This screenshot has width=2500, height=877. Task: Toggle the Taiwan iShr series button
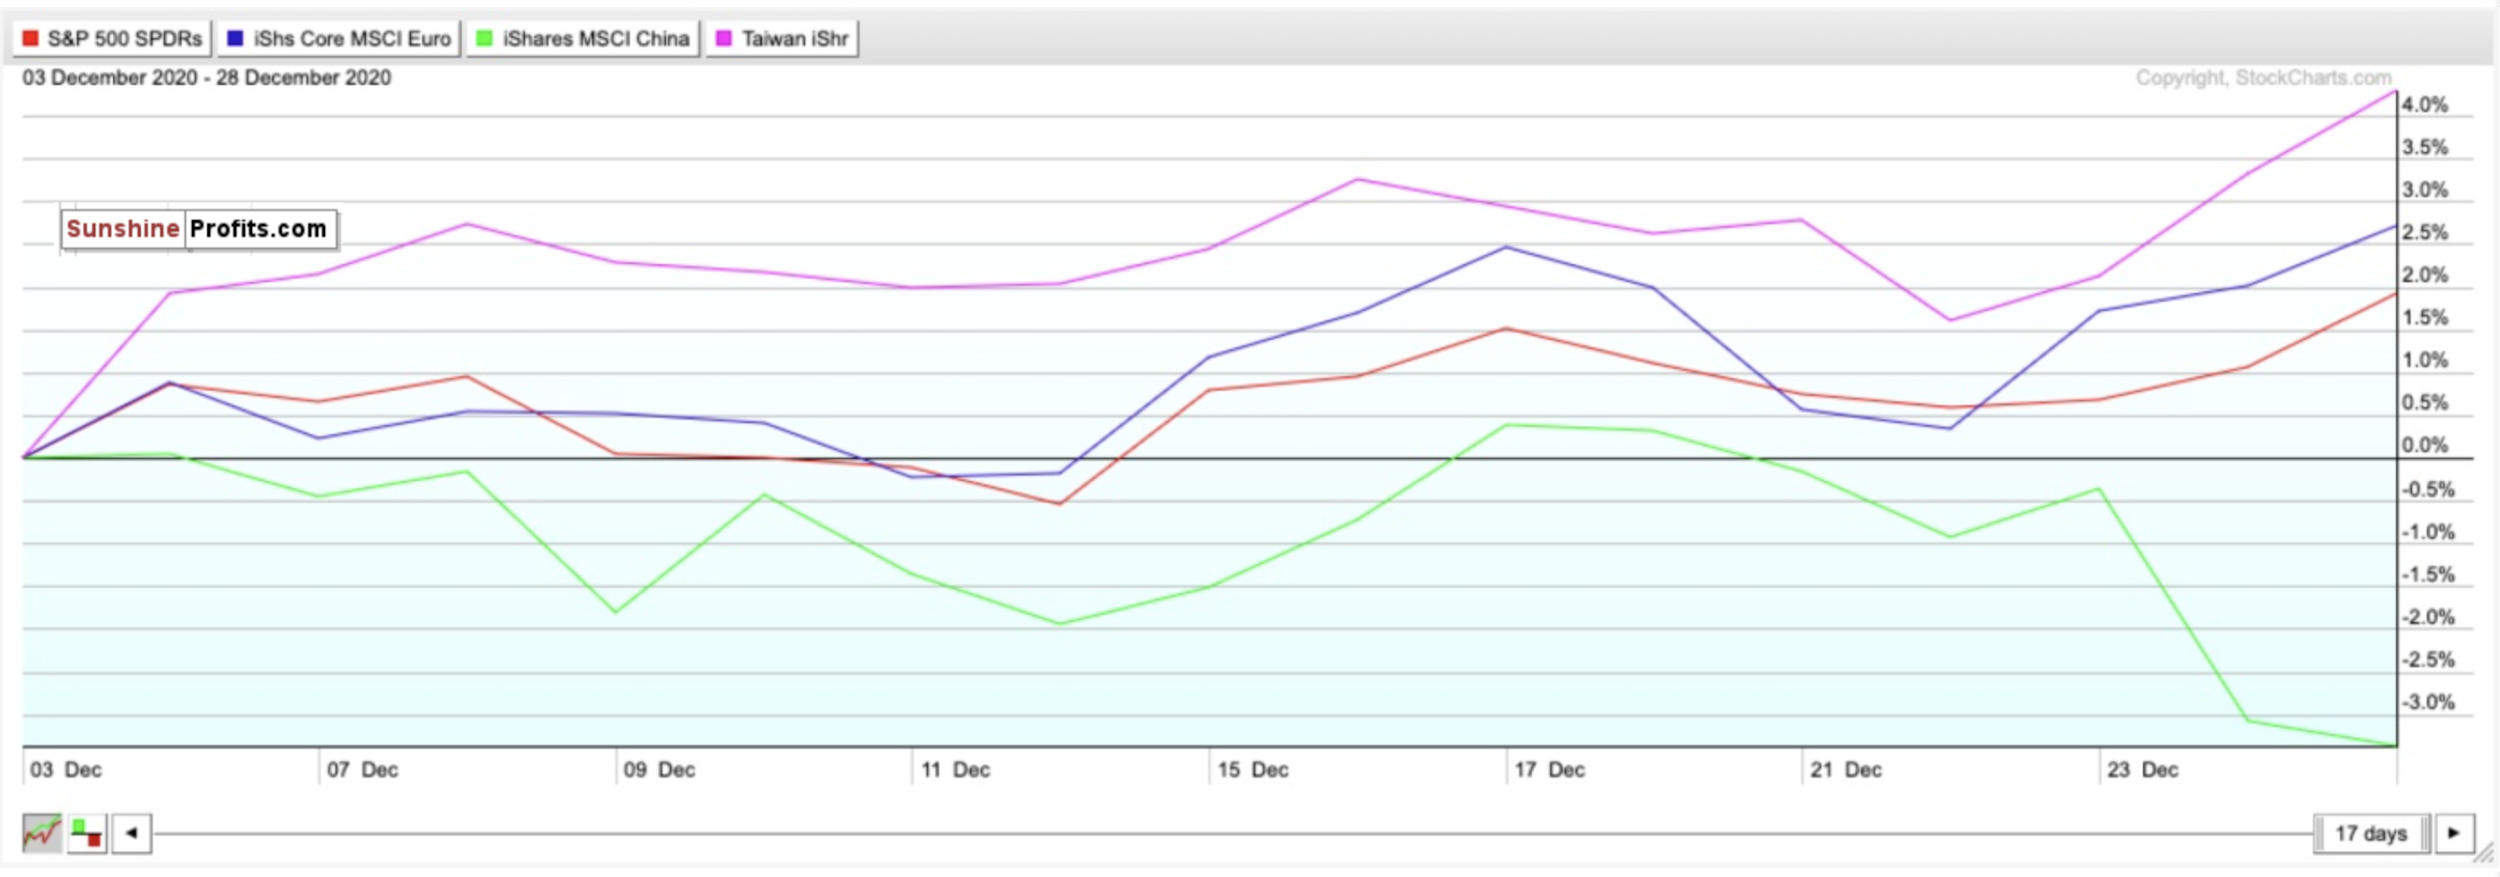pyautogui.click(x=782, y=39)
